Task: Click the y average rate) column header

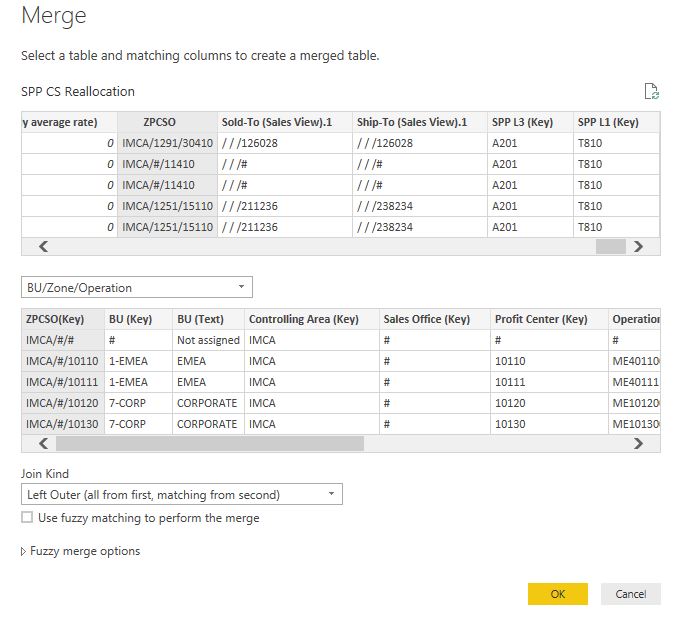Action: [69, 122]
